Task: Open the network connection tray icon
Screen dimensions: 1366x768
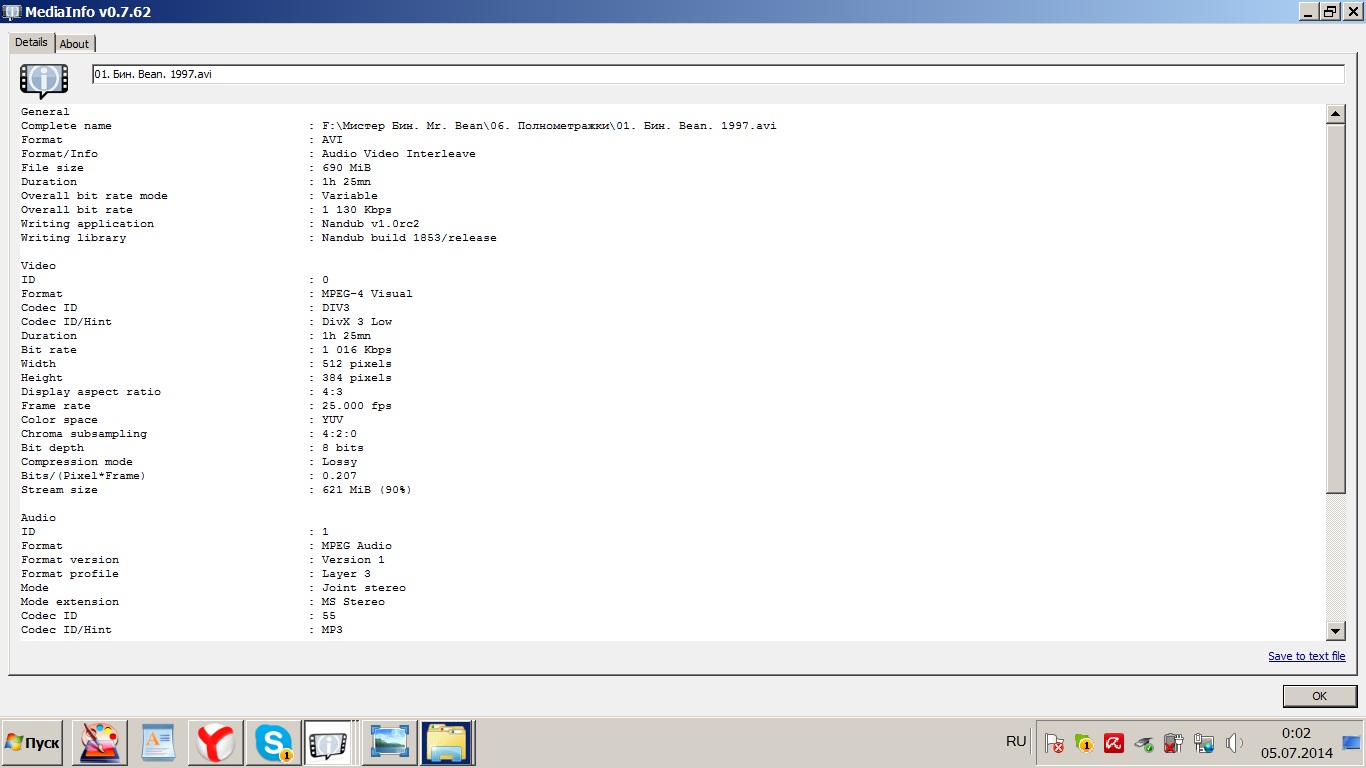Action: click(x=1204, y=743)
